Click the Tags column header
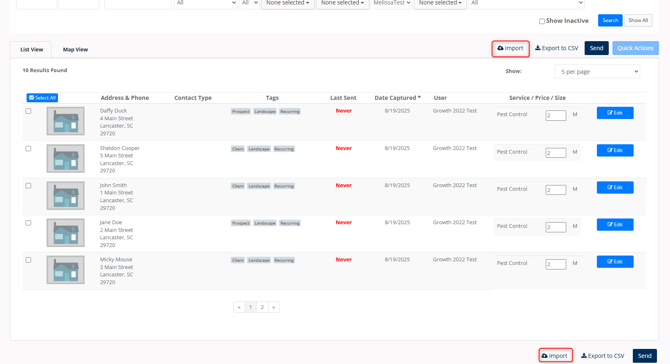This screenshot has width=670, height=364. 272,98
